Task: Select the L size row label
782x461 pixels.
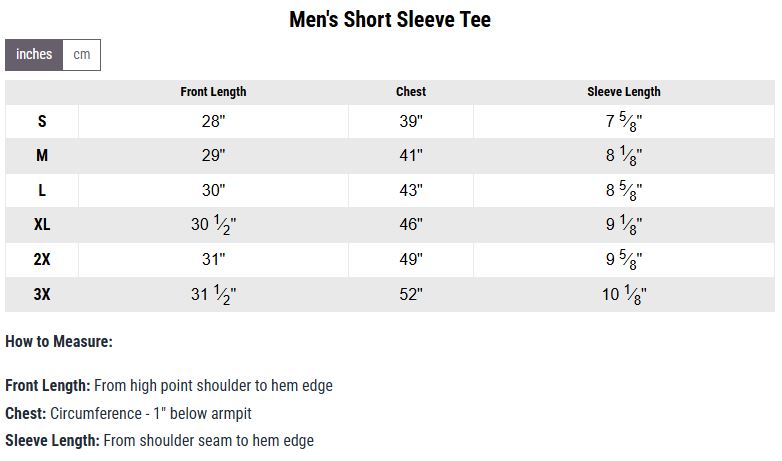Action: point(42,190)
